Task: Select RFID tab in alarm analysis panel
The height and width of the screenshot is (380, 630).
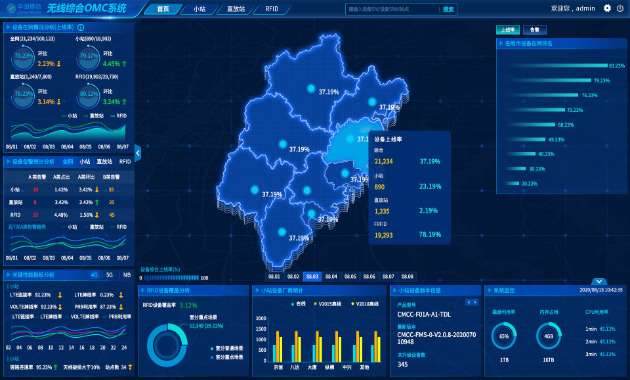Action: point(125,161)
